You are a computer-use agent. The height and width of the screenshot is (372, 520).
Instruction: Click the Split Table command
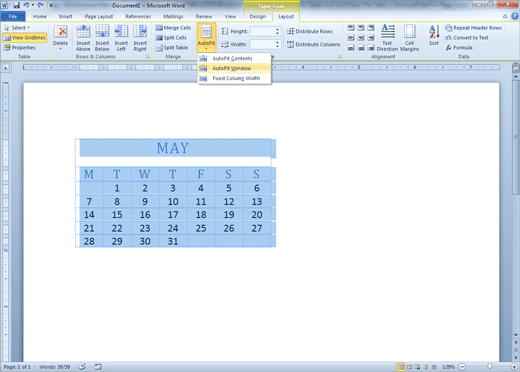(172, 48)
